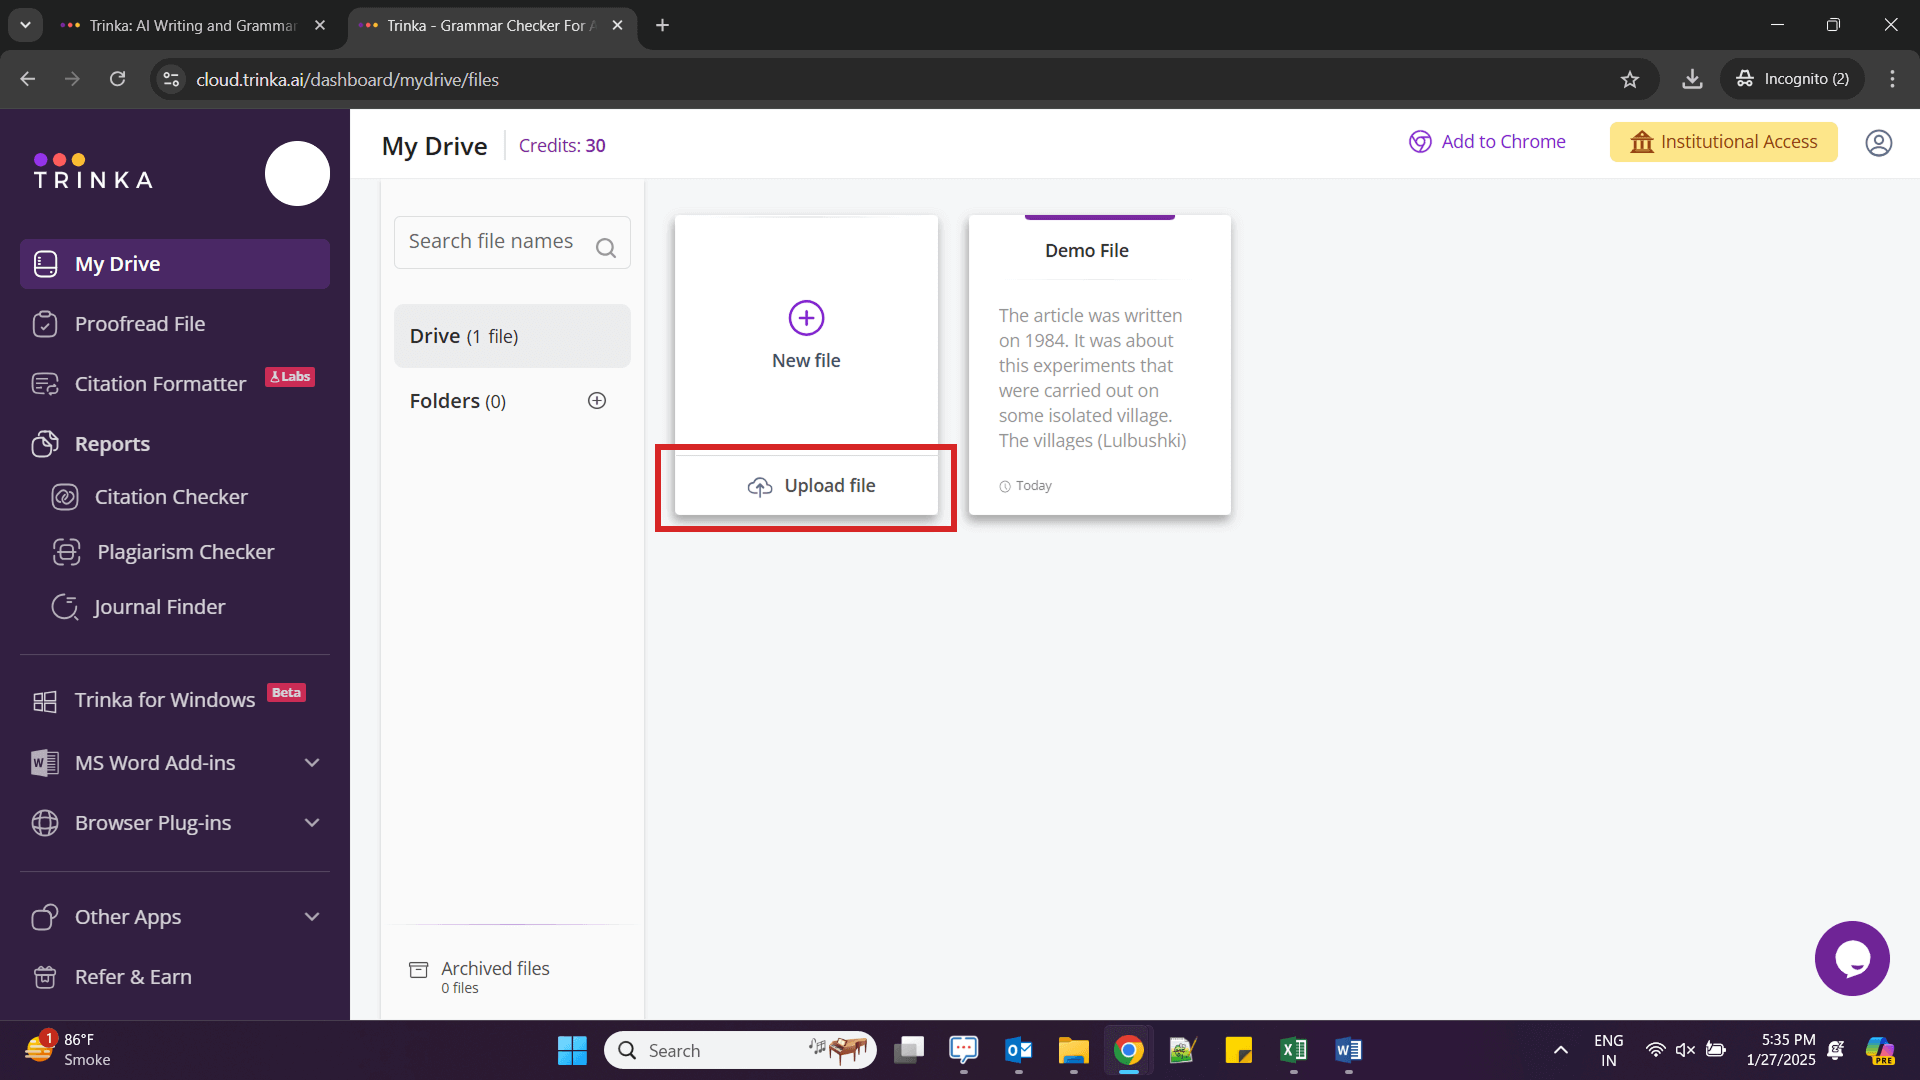
Task: Go back in browser history
Action: 27,79
